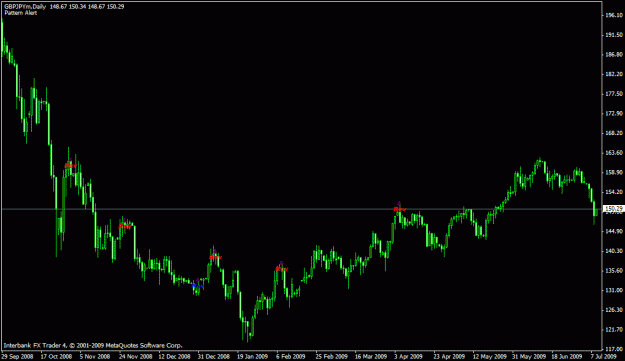Click the 131.00 price axis label
Image resolution: width=625 pixels, height=361 pixels.
pos(614,290)
